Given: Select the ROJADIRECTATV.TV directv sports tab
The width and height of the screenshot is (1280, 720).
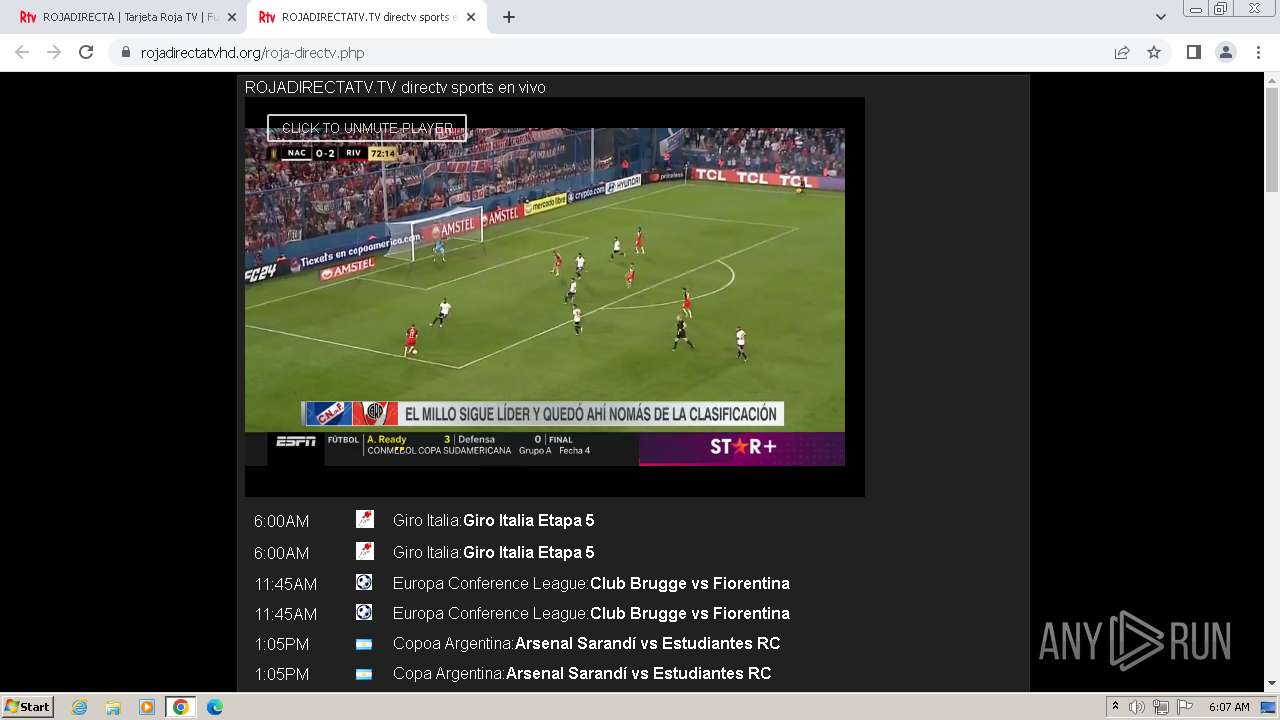Looking at the screenshot, I should pyautogui.click(x=366, y=17).
